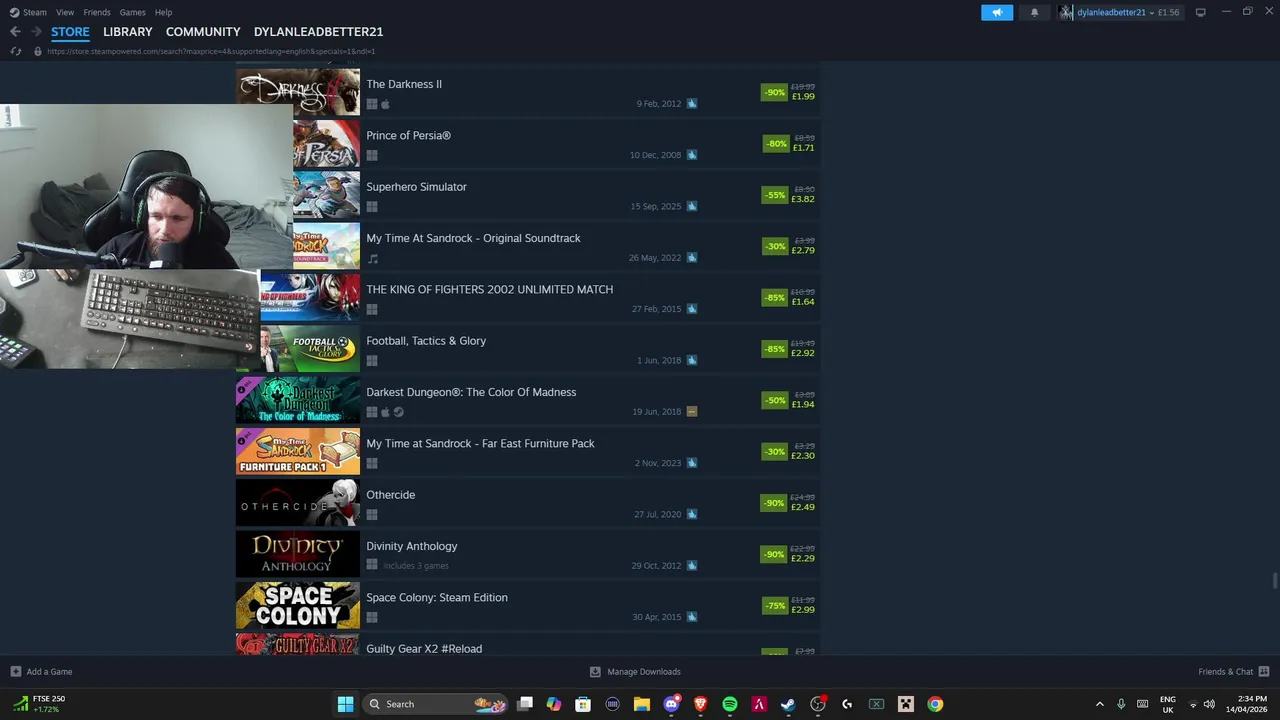Open THE KING OF FIGHTERS 2002 UNLIMITED MATCH
The image size is (1280, 720).
[x=528, y=298]
